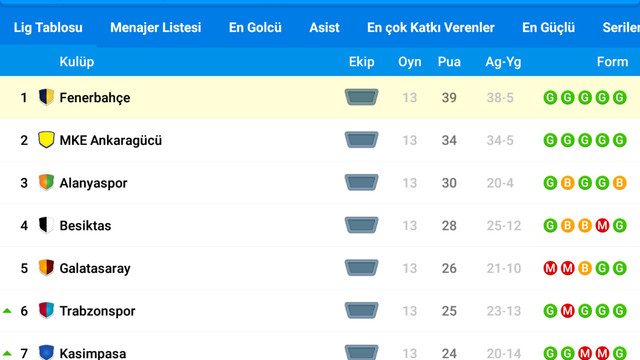Open Alanyaspor's squad pitch icon
Screen dimensions: 640x360
361,182
